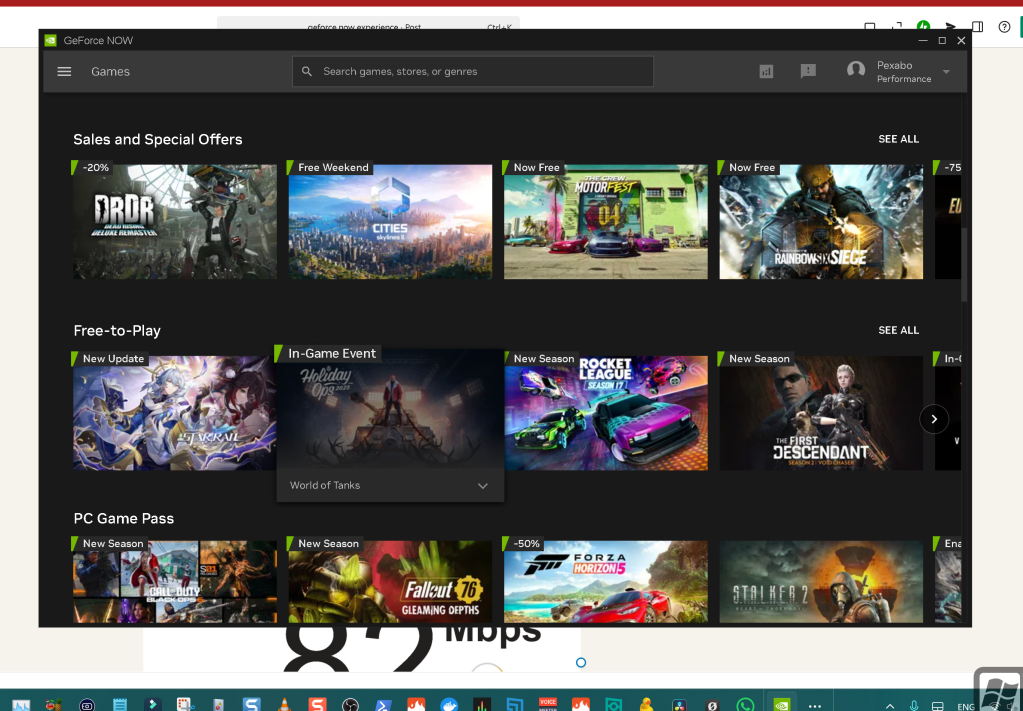Click the microphone tray icon
1023x711 pixels.
click(x=914, y=706)
